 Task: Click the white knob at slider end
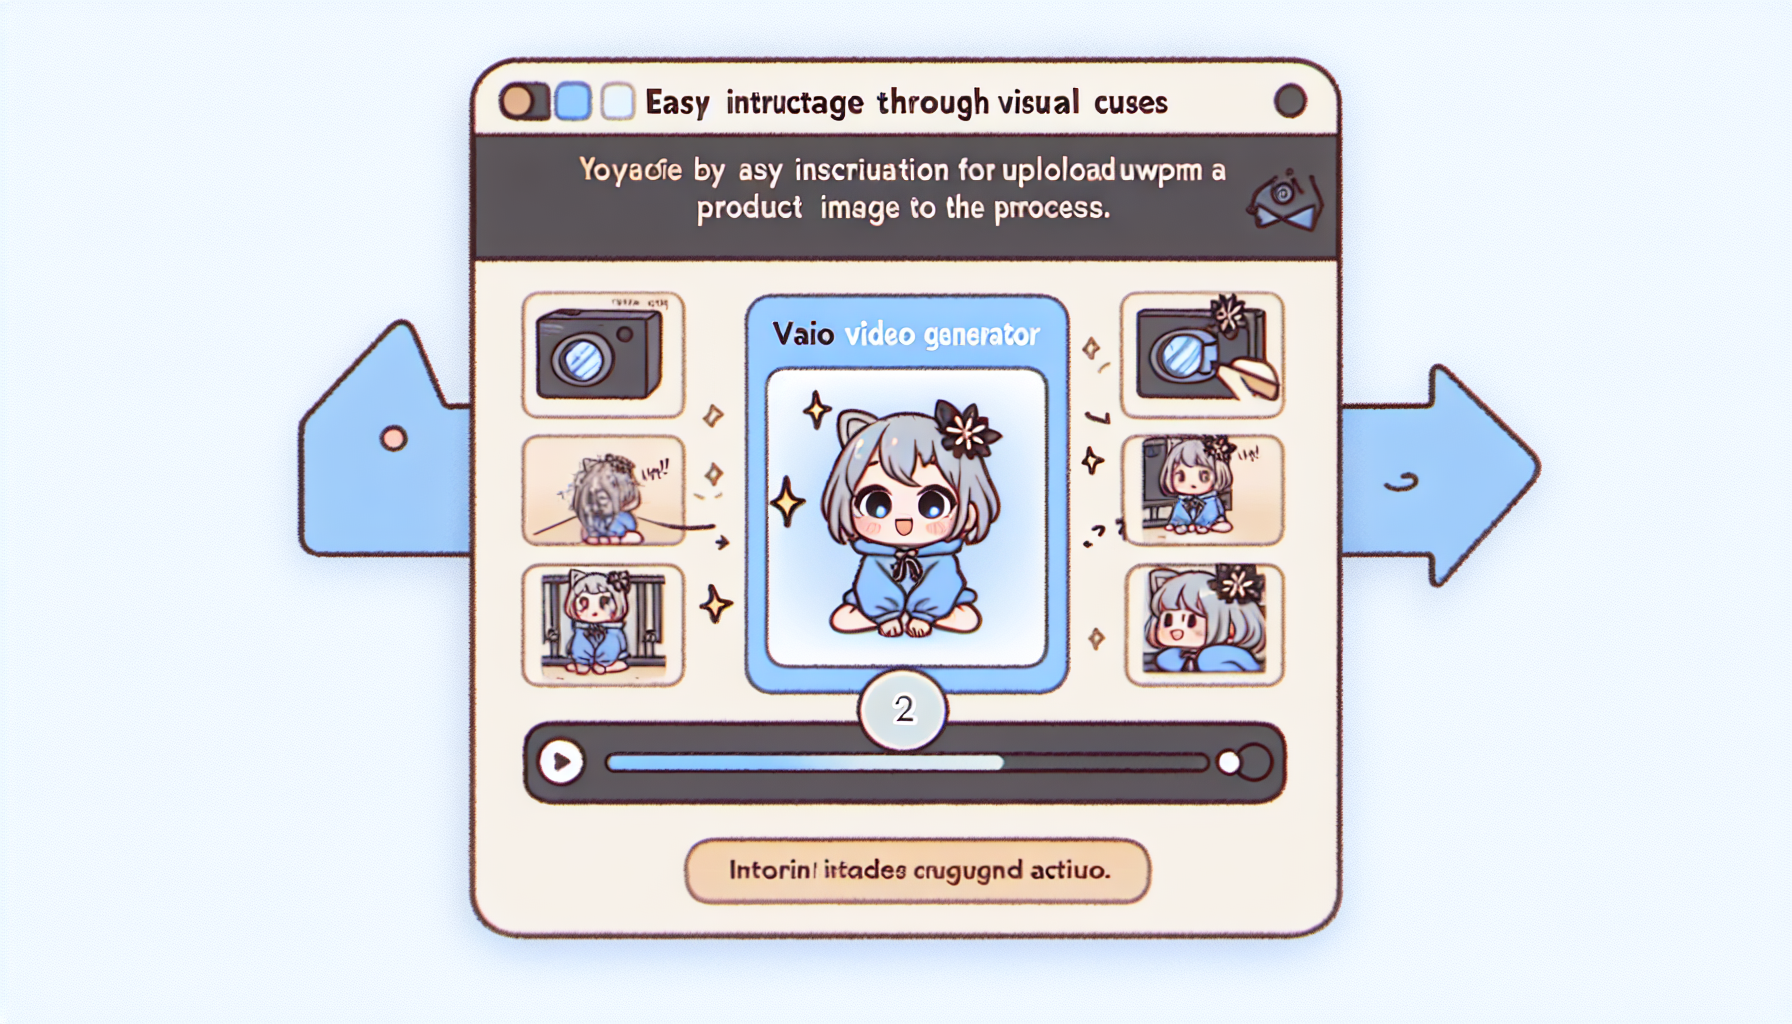(x=1229, y=763)
